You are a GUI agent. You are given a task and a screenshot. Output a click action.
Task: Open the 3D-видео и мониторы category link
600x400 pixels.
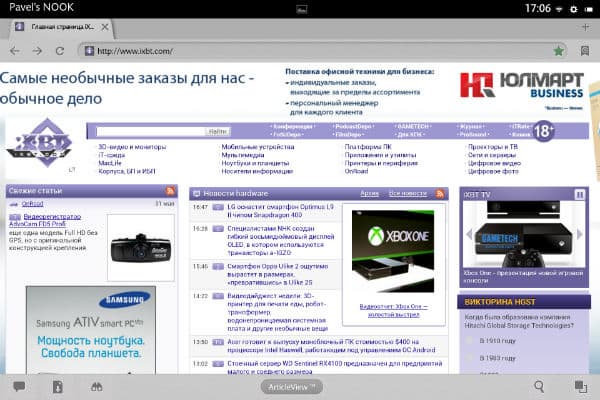click(132, 147)
